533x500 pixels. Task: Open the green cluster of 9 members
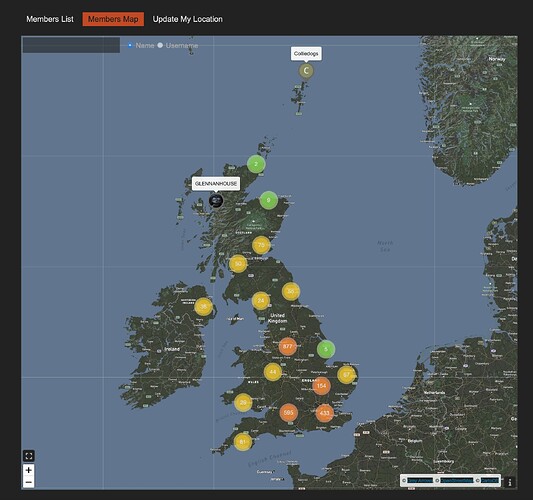269,200
